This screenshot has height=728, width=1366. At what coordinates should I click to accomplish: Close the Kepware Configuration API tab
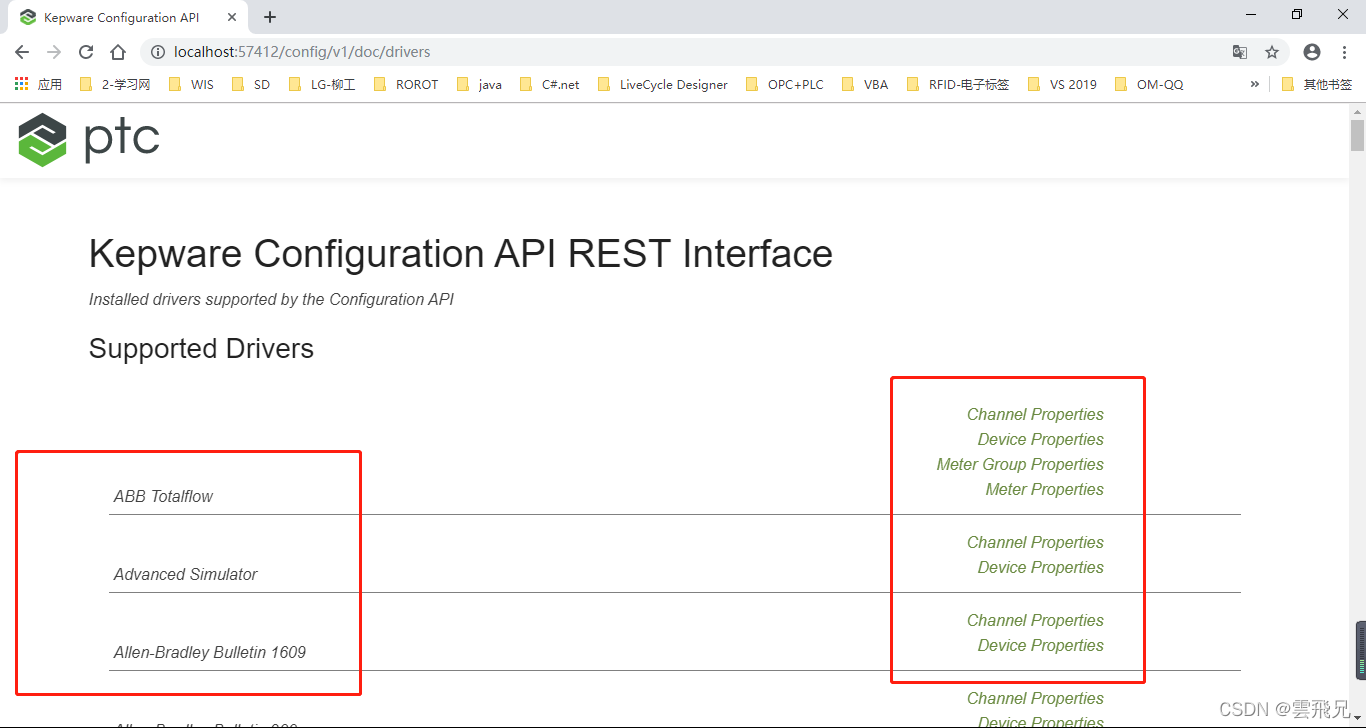pyautogui.click(x=232, y=17)
